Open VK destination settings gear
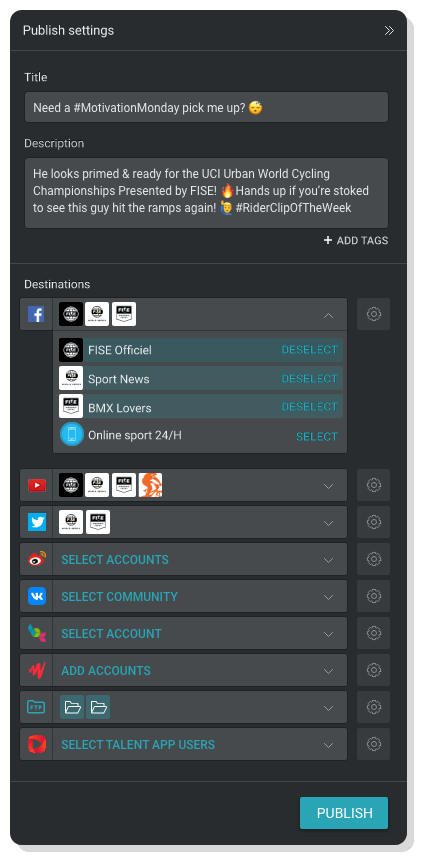 [x=373, y=596]
